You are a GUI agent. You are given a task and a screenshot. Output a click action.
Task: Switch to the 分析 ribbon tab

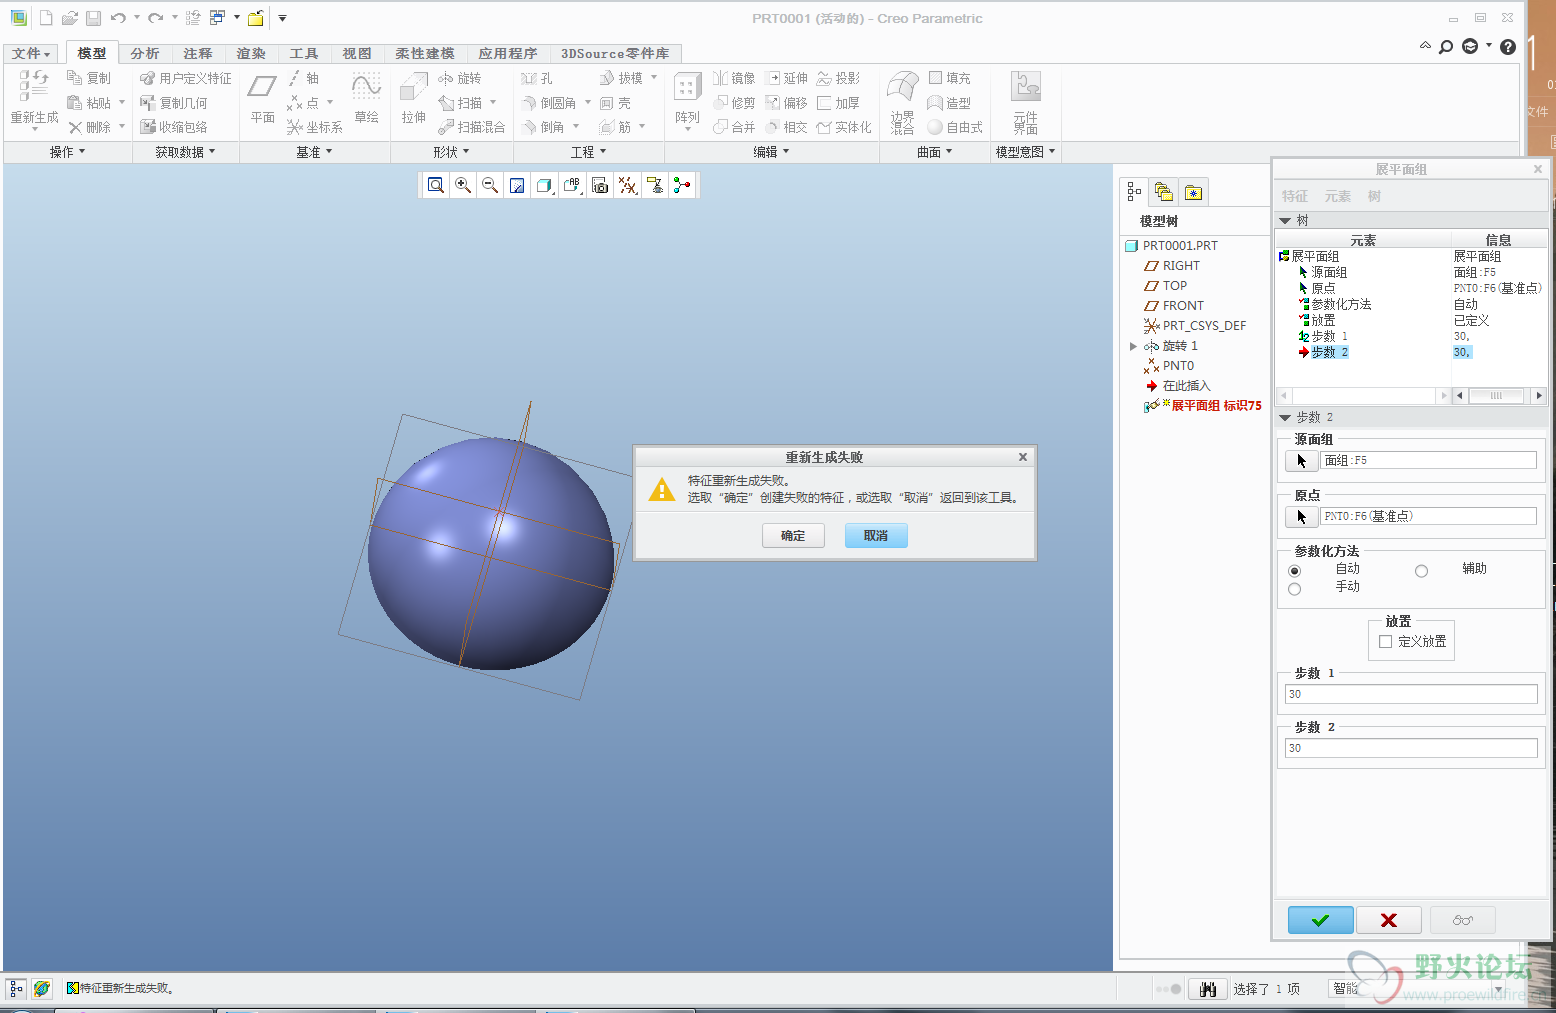(x=145, y=54)
